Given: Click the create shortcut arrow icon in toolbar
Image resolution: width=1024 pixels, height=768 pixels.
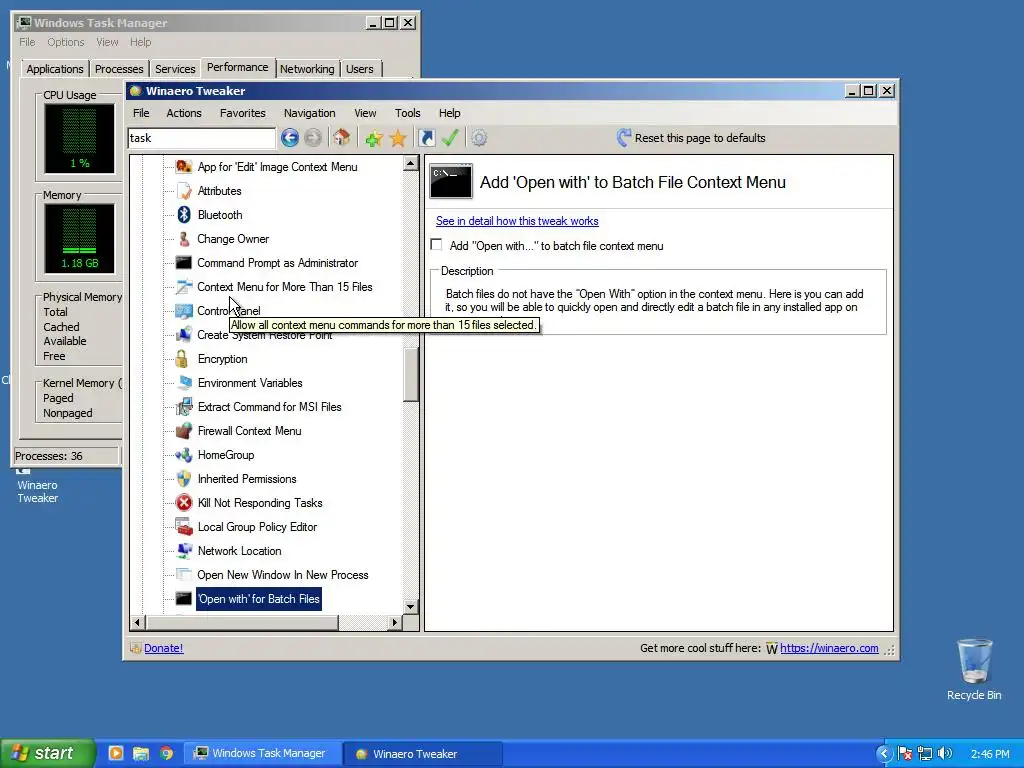Looking at the screenshot, I should [x=426, y=138].
